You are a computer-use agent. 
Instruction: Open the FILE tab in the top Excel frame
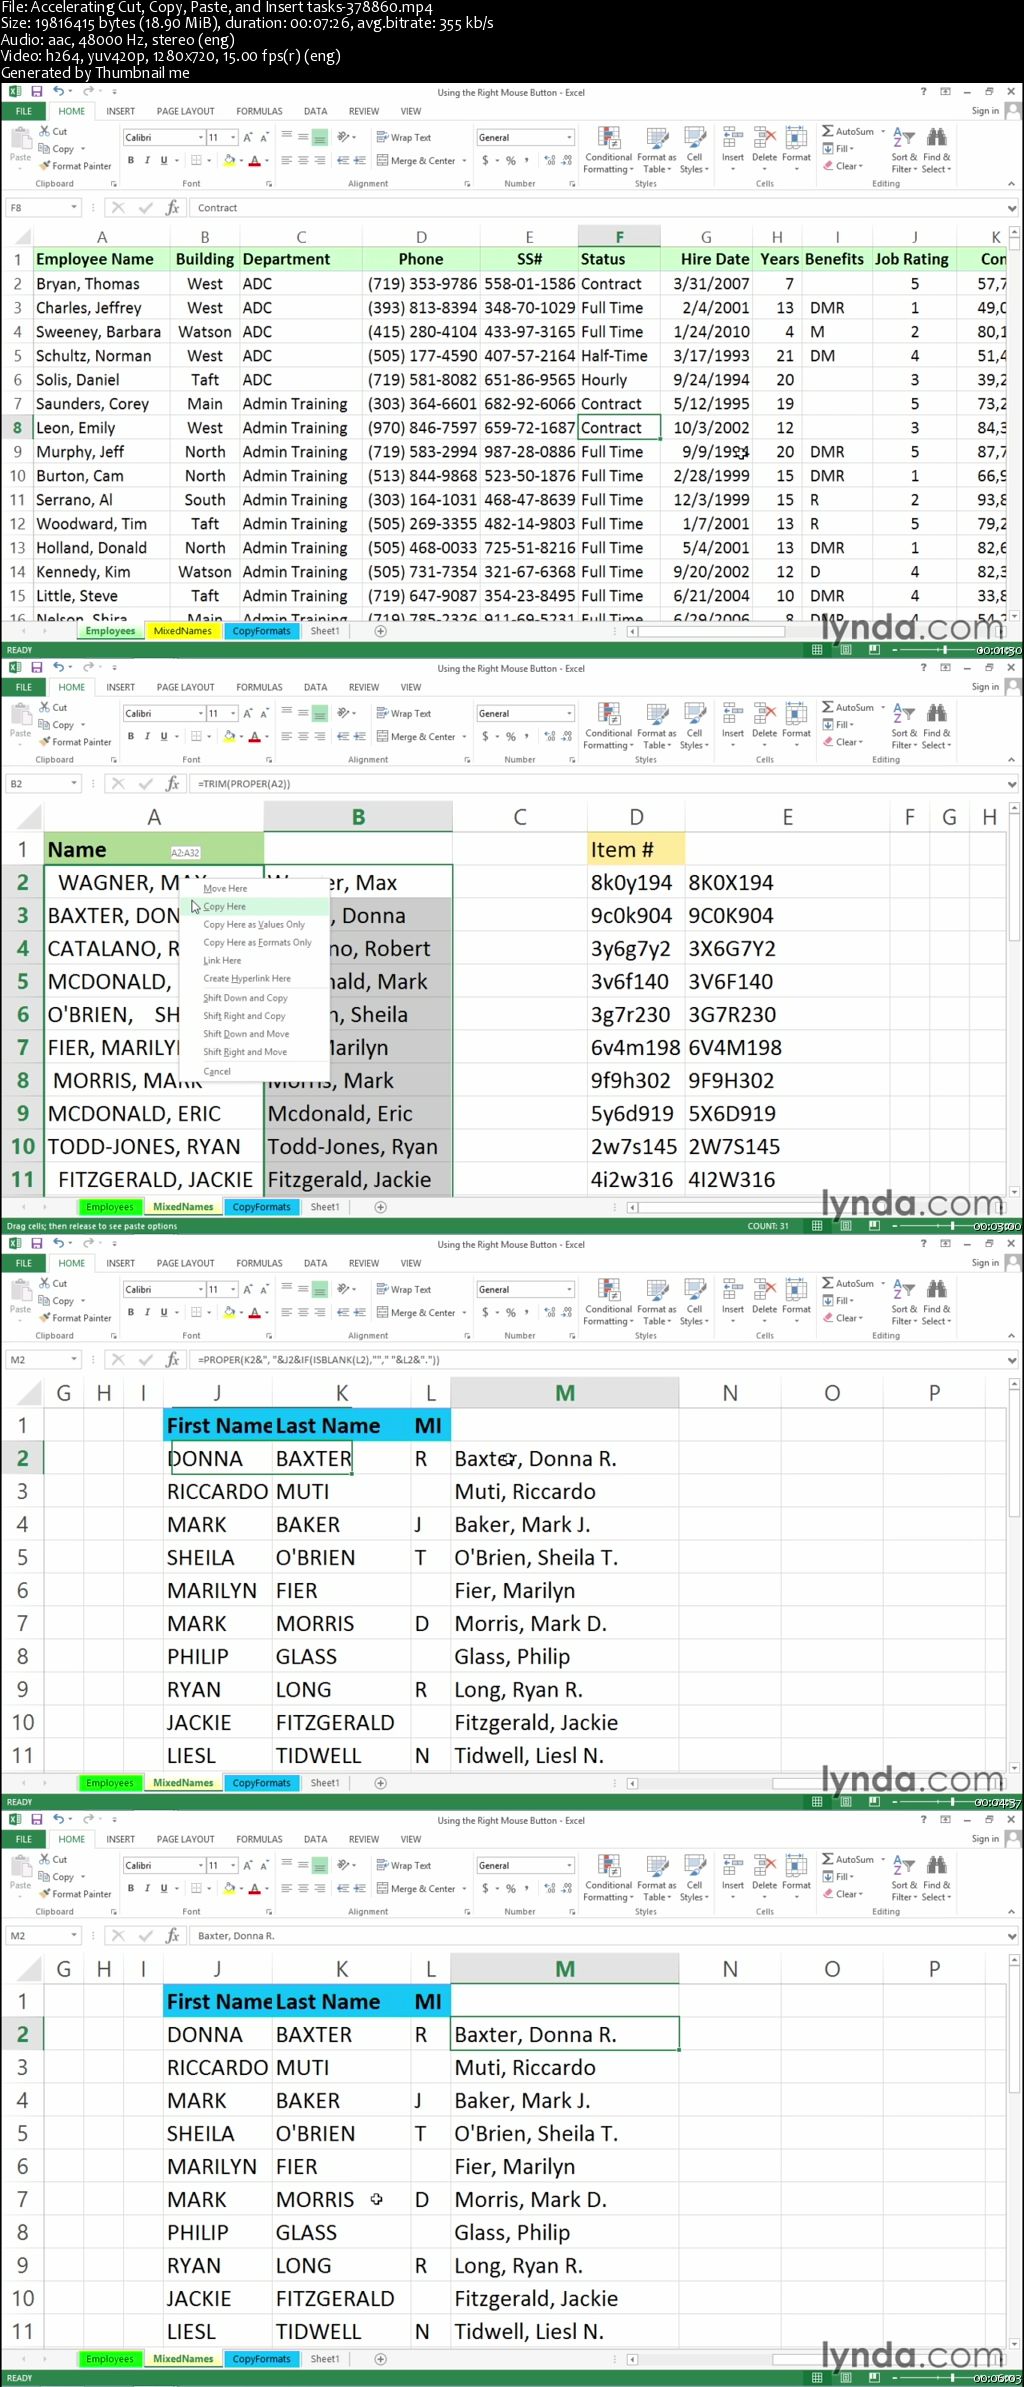[24, 111]
